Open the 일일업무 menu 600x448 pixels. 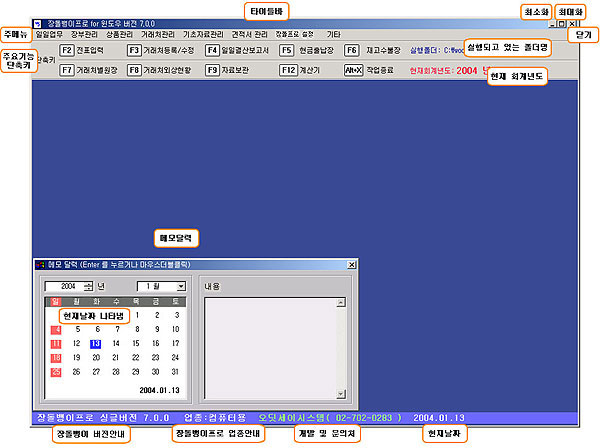[49, 34]
